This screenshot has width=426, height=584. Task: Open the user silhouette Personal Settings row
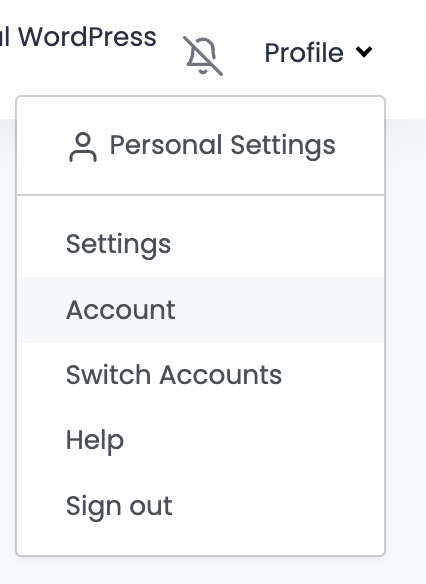click(201, 145)
